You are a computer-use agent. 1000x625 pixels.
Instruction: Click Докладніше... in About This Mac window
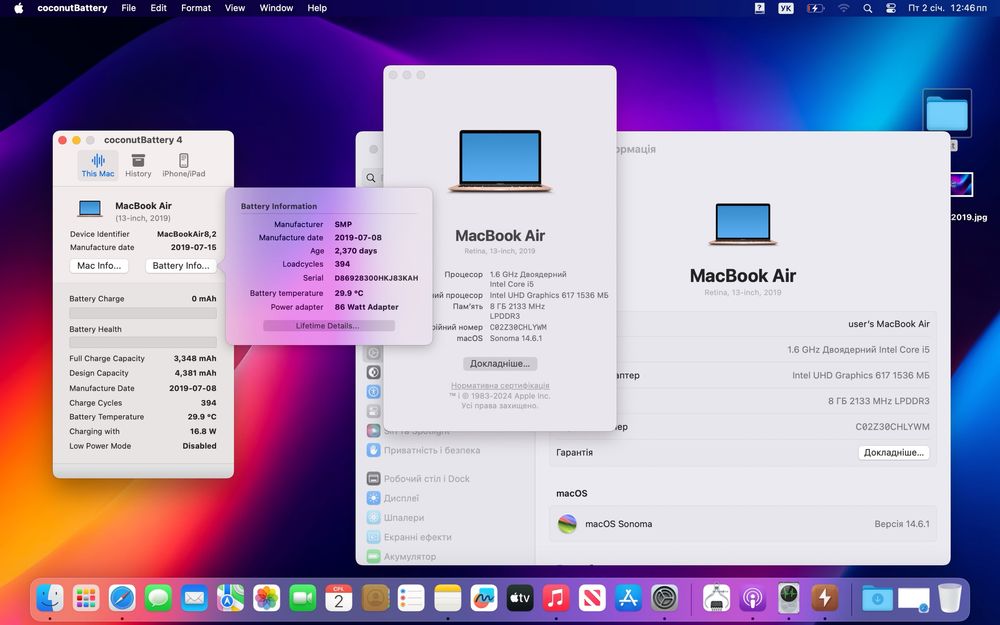(500, 364)
